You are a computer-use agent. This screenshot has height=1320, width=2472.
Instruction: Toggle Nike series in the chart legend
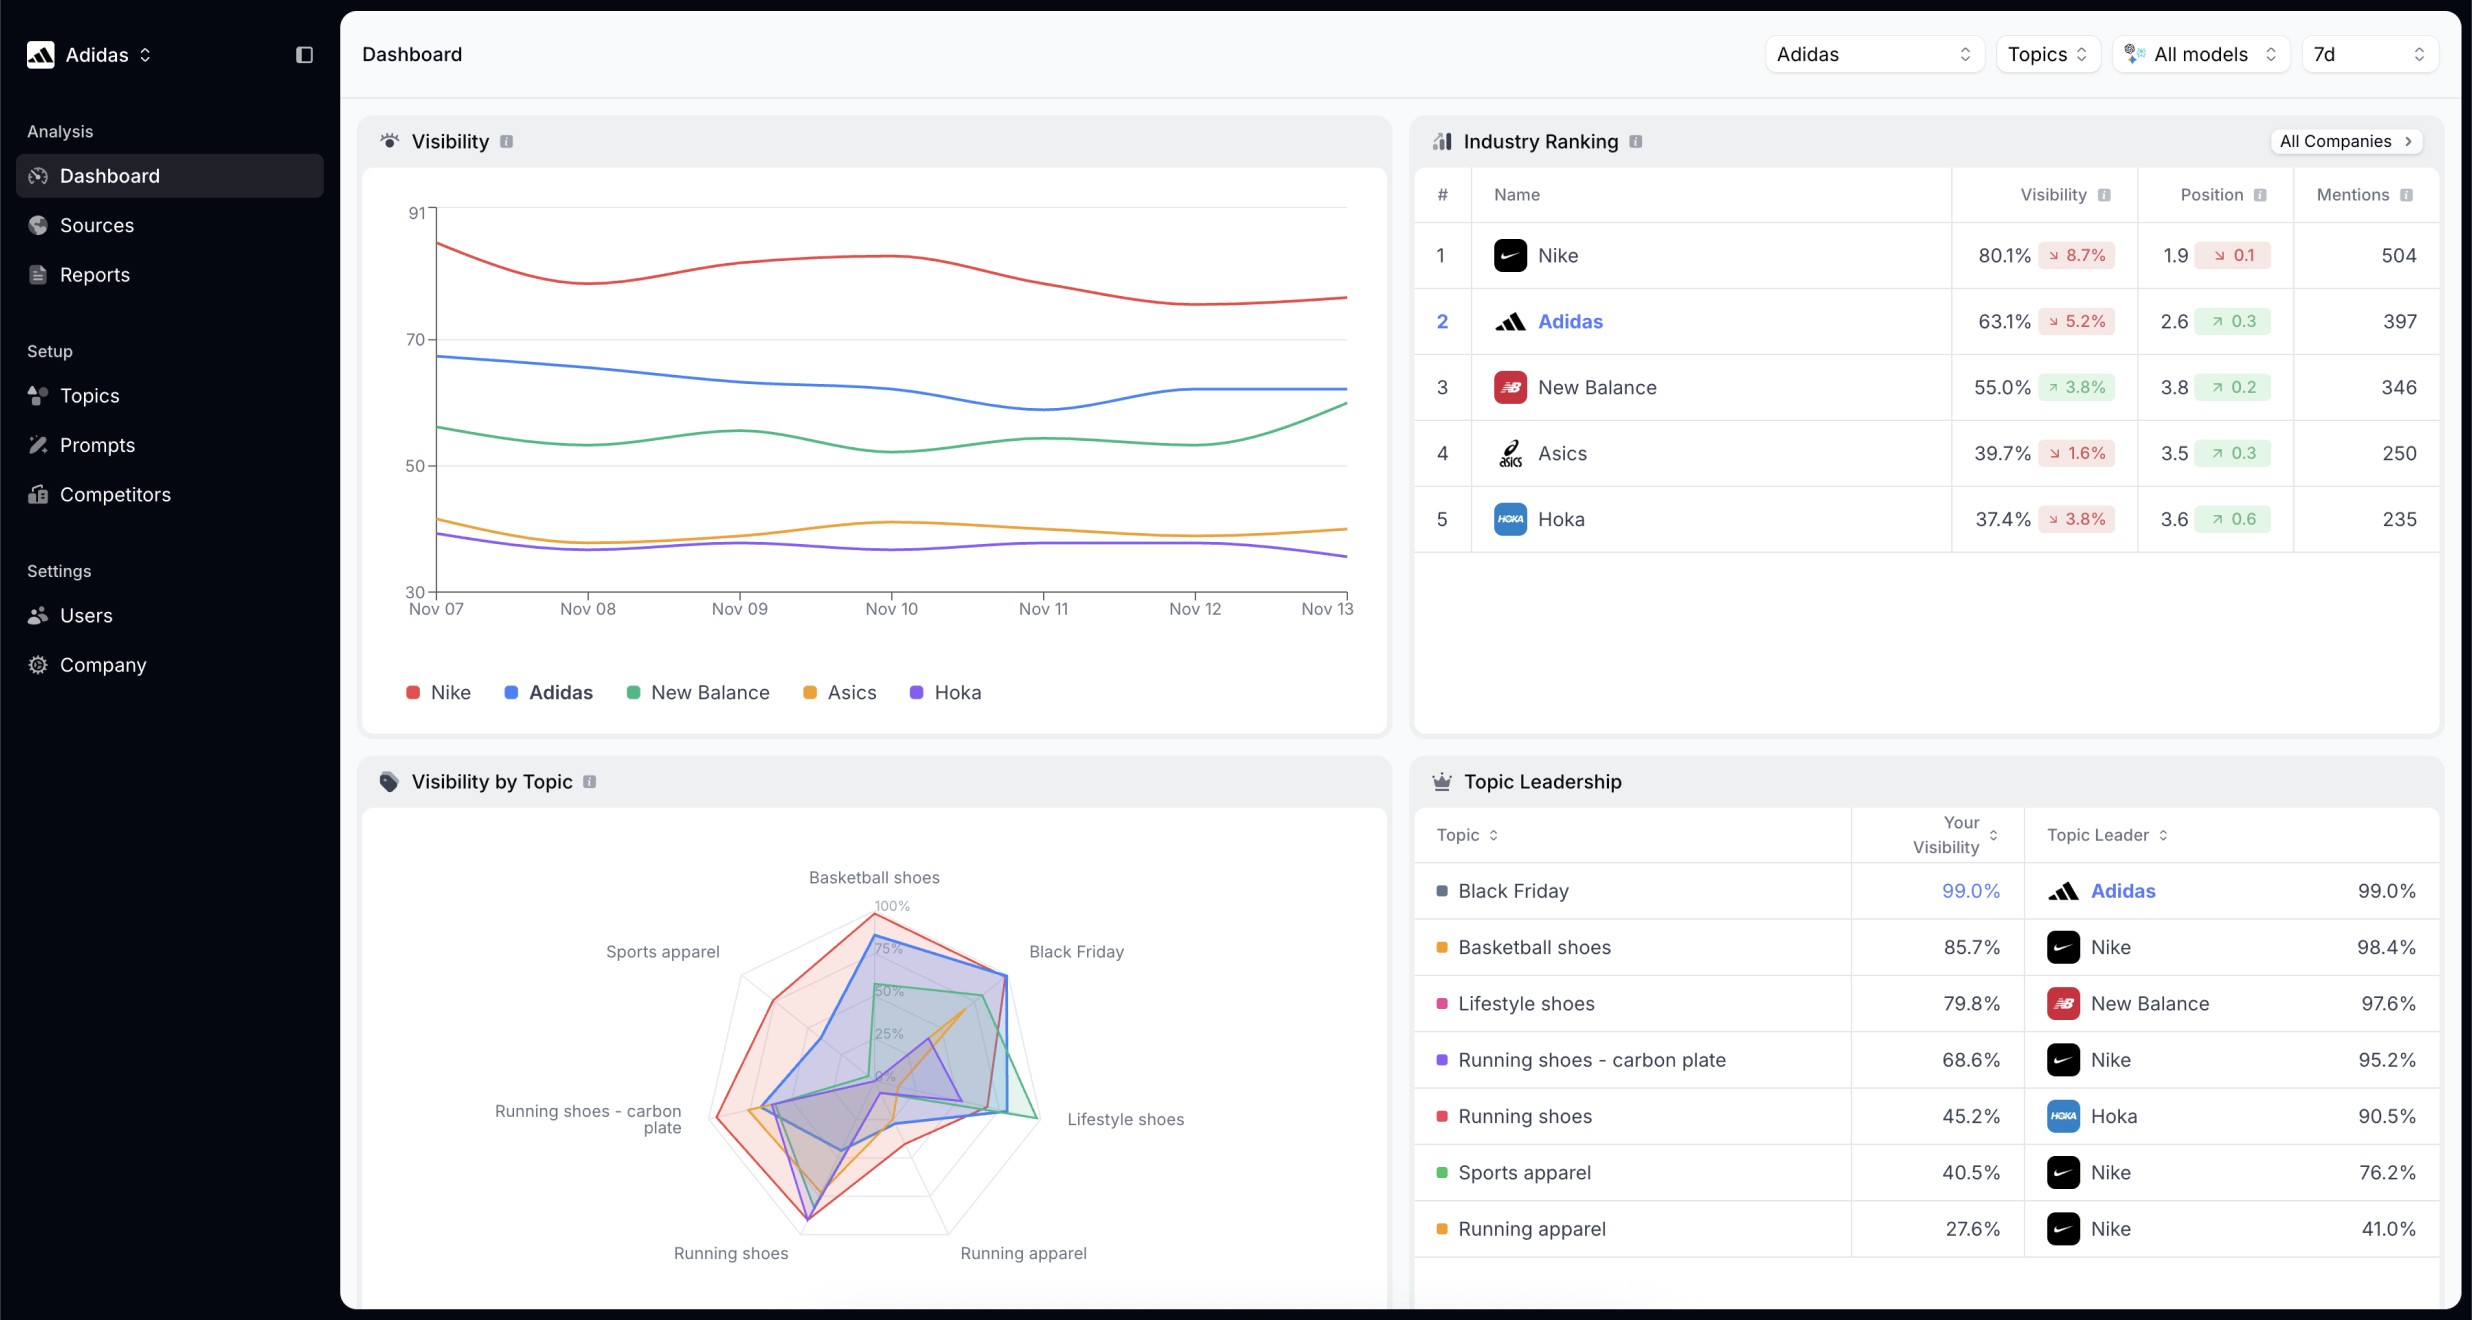click(x=438, y=693)
